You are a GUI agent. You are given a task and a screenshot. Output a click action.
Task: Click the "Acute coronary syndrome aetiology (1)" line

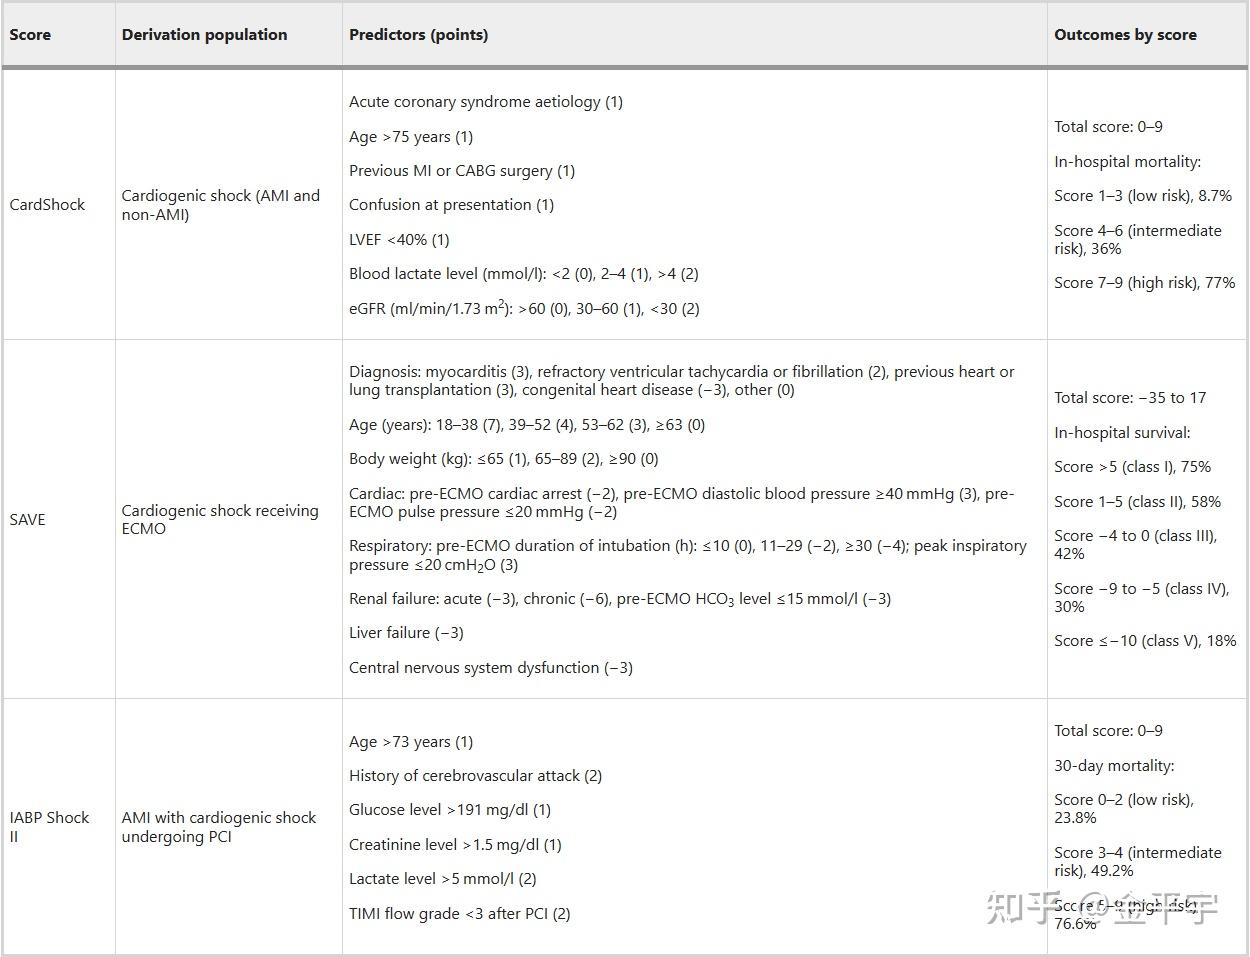[x=485, y=102]
